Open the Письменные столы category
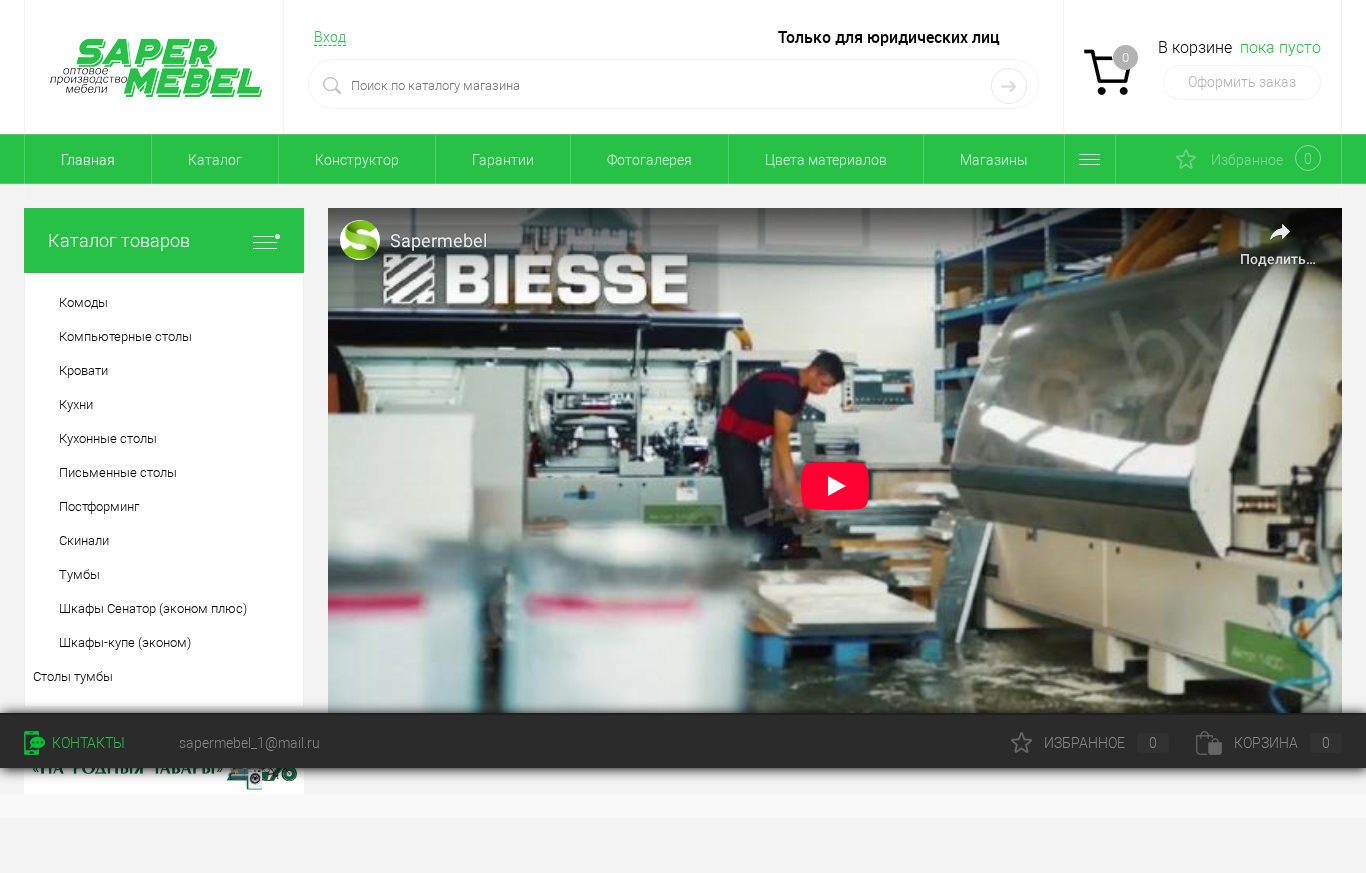Screen dimensions: 1366x873 (x=118, y=473)
